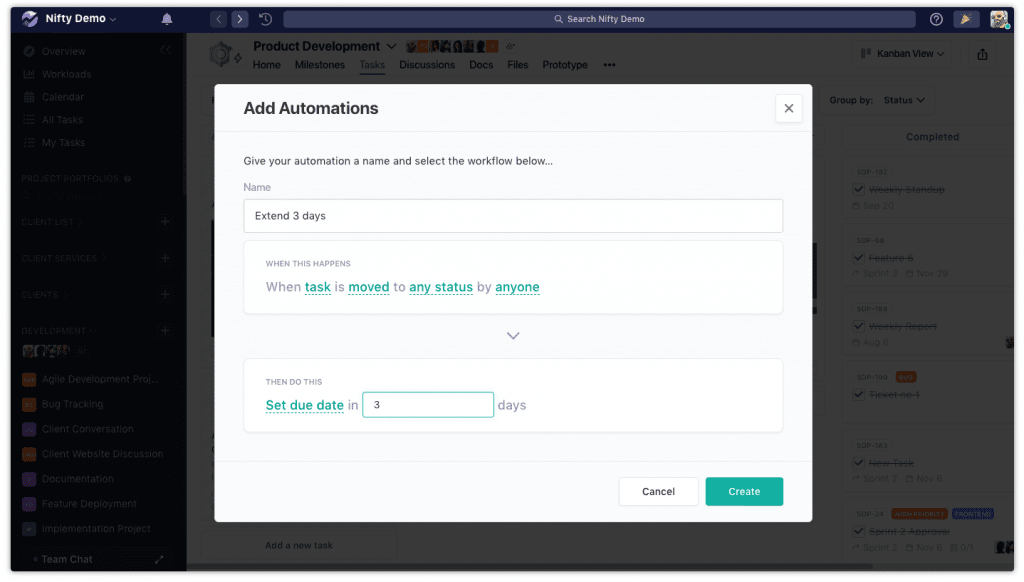Click the days number input field

point(428,405)
